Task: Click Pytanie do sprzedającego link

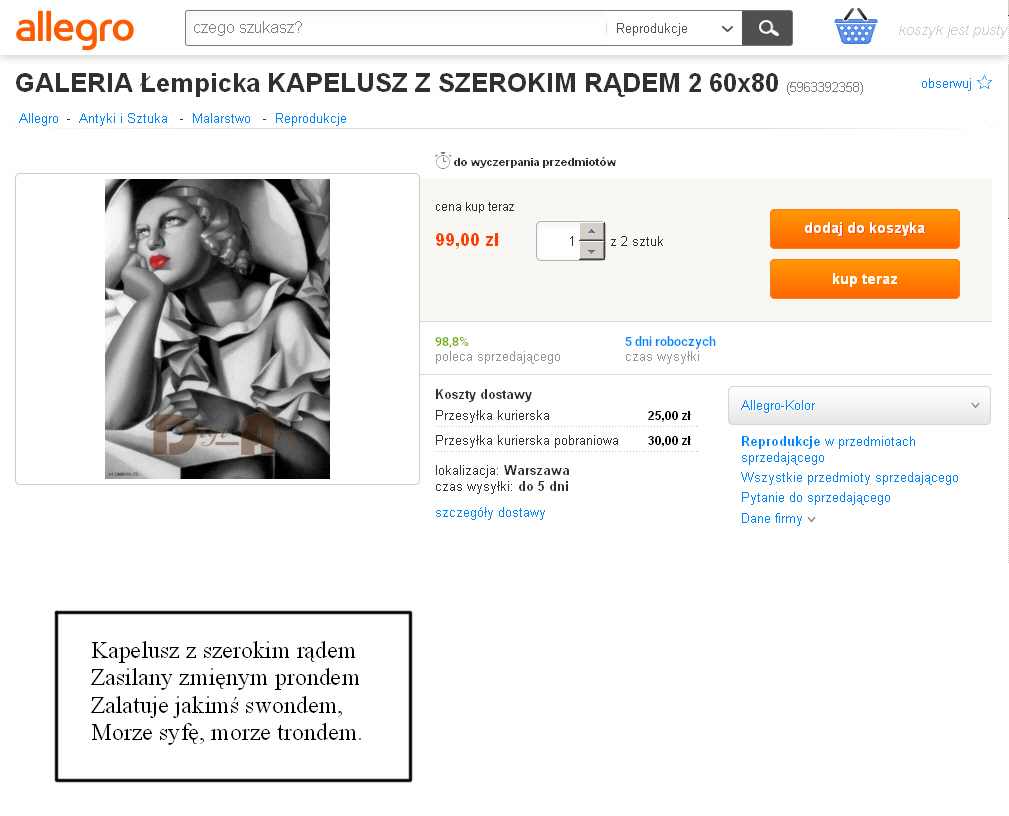Action: (816, 497)
